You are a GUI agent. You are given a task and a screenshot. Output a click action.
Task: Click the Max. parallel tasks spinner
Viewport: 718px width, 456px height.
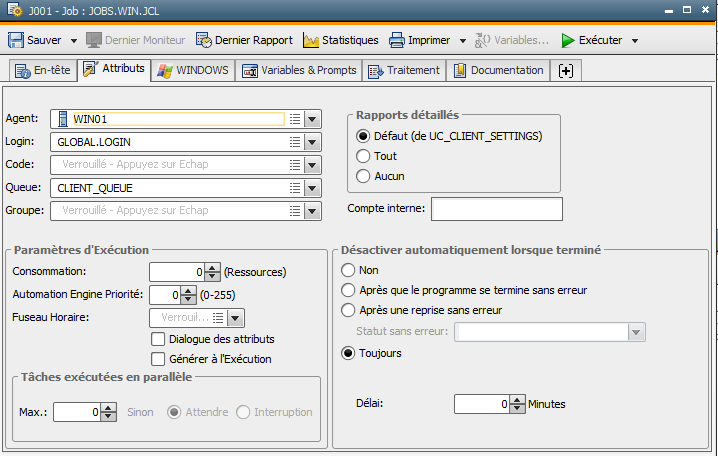point(109,412)
